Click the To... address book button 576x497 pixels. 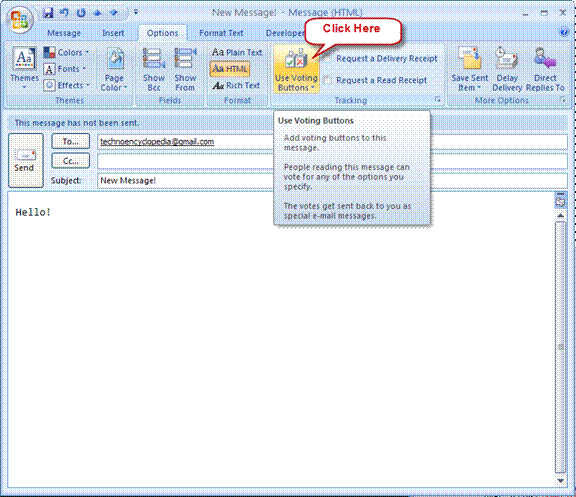click(71, 141)
